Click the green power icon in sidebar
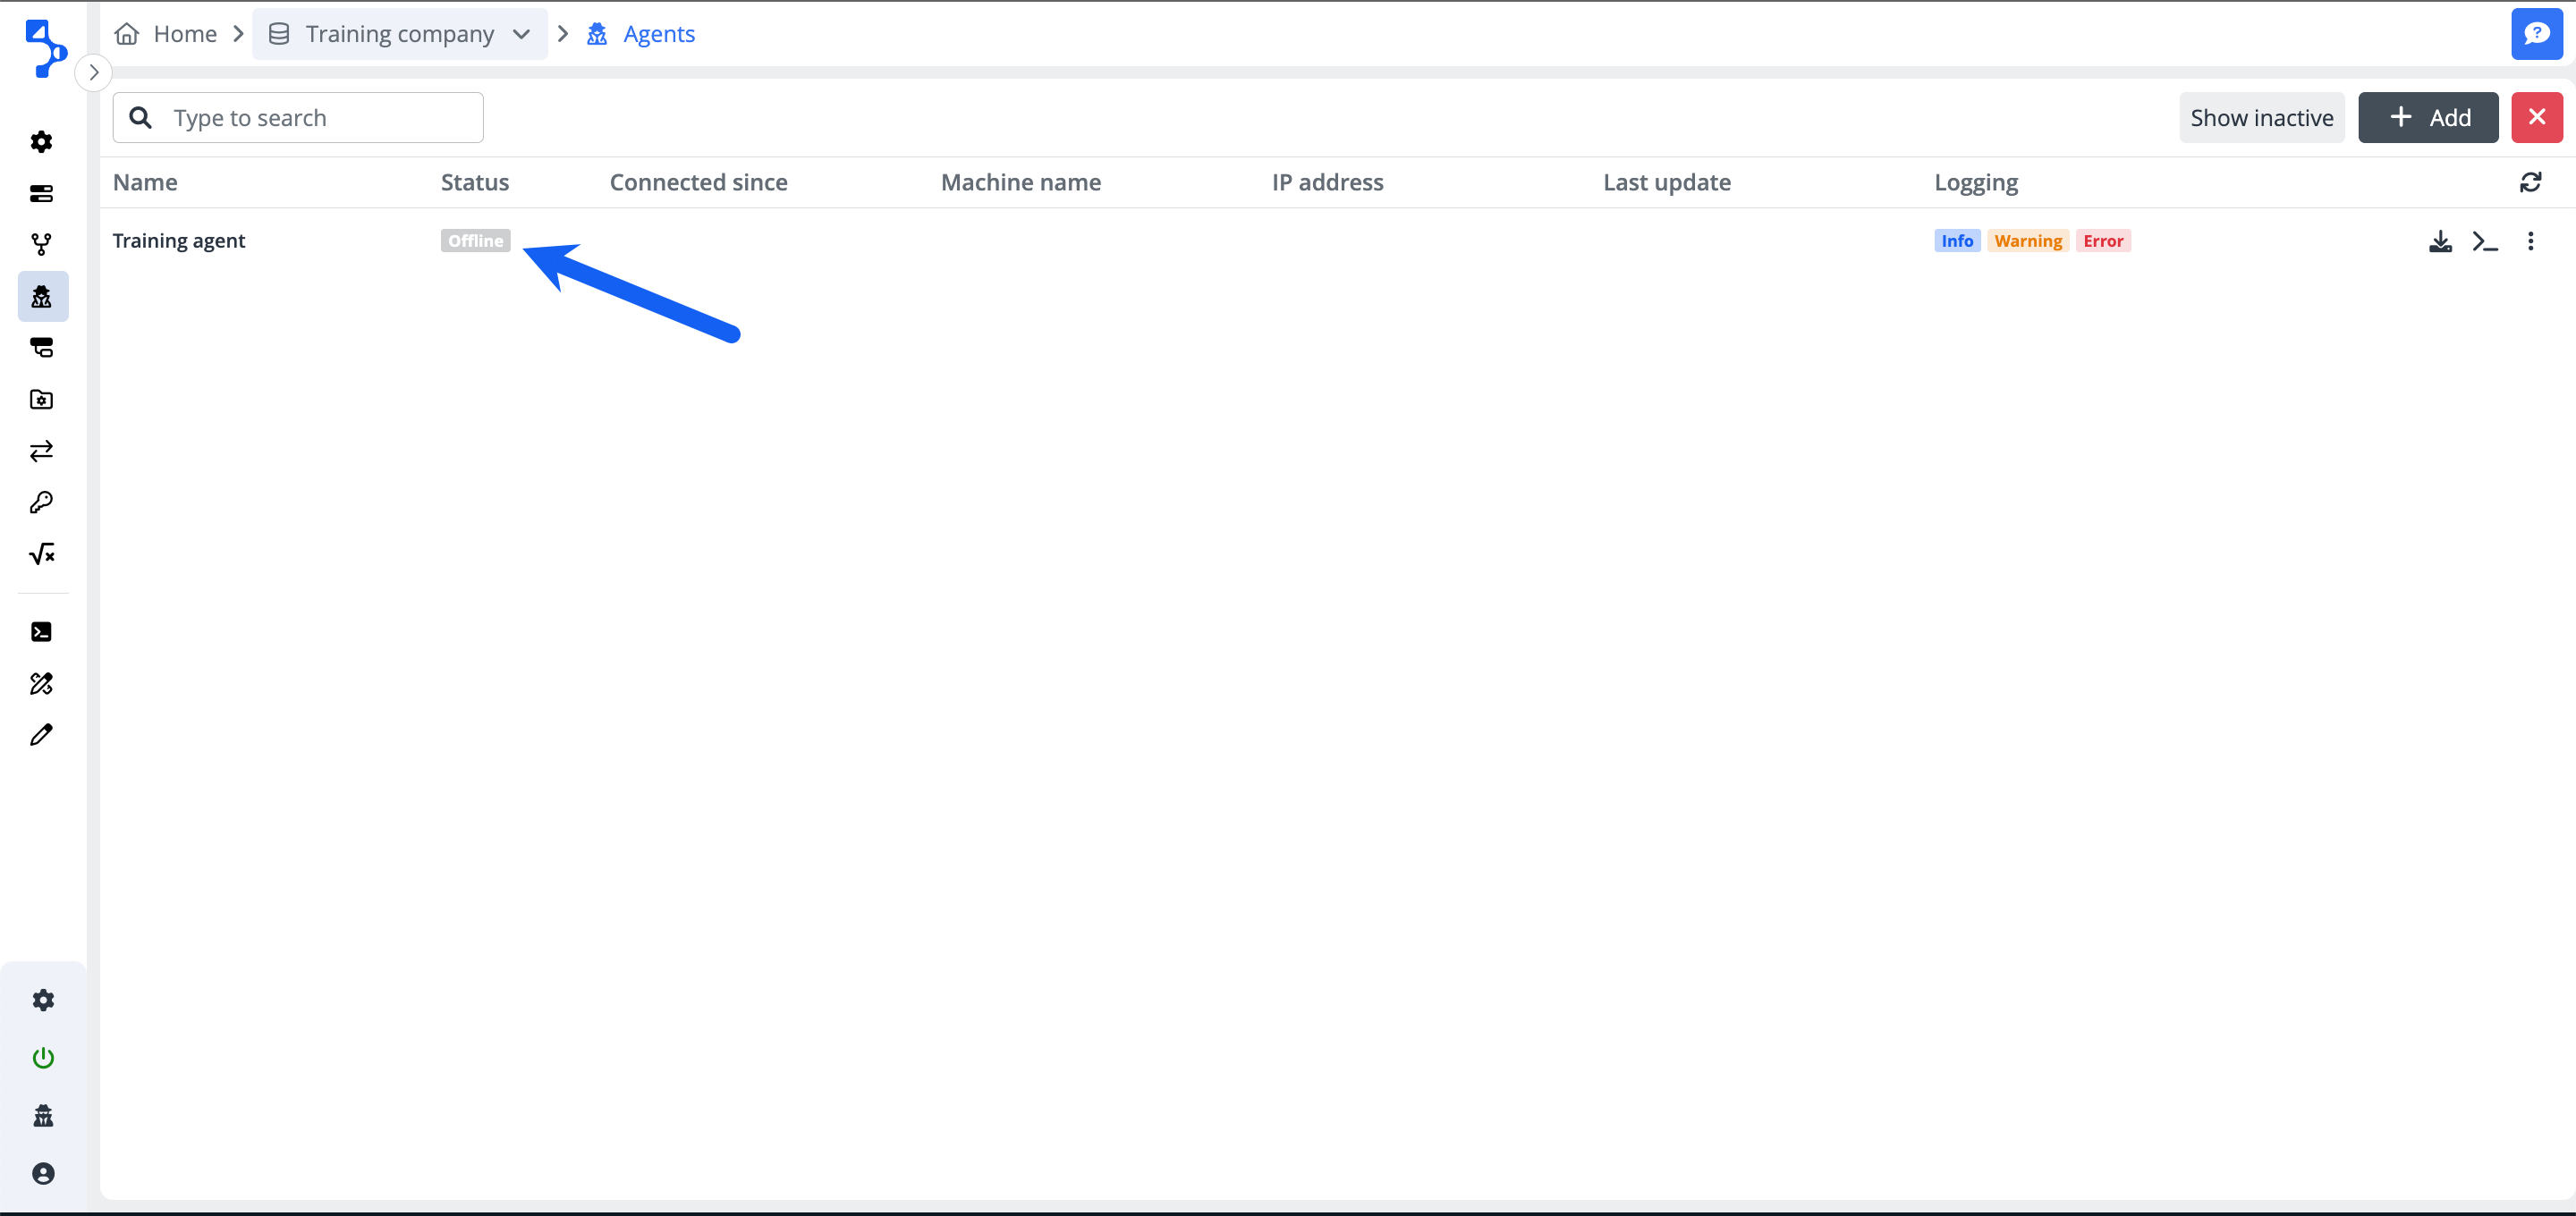Image resolution: width=2576 pixels, height=1216 pixels. pyautogui.click(x=43, y=1058)
